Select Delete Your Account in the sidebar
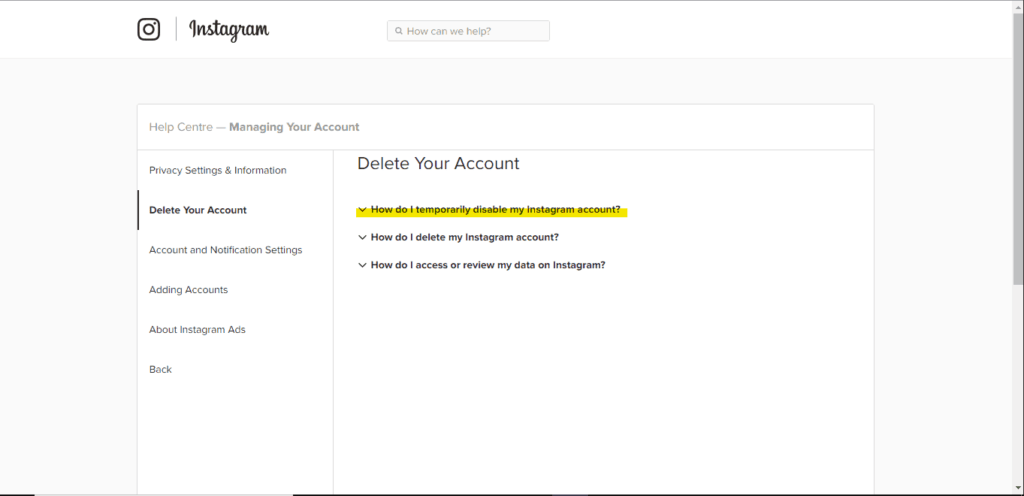 (198, 210)
